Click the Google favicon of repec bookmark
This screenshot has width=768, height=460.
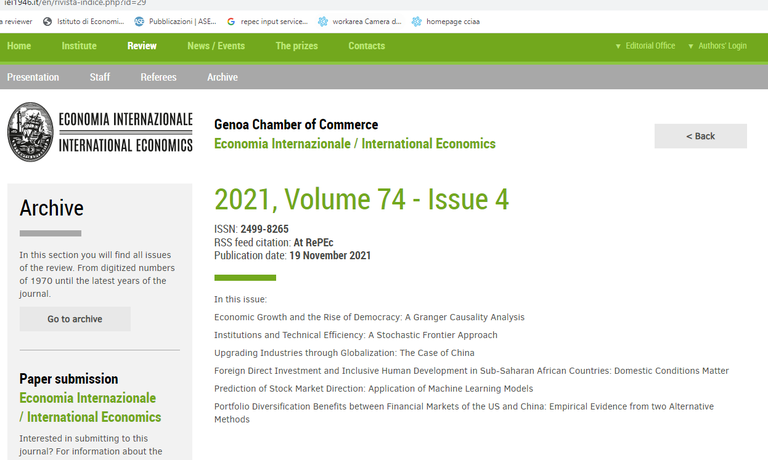(231, 22)
